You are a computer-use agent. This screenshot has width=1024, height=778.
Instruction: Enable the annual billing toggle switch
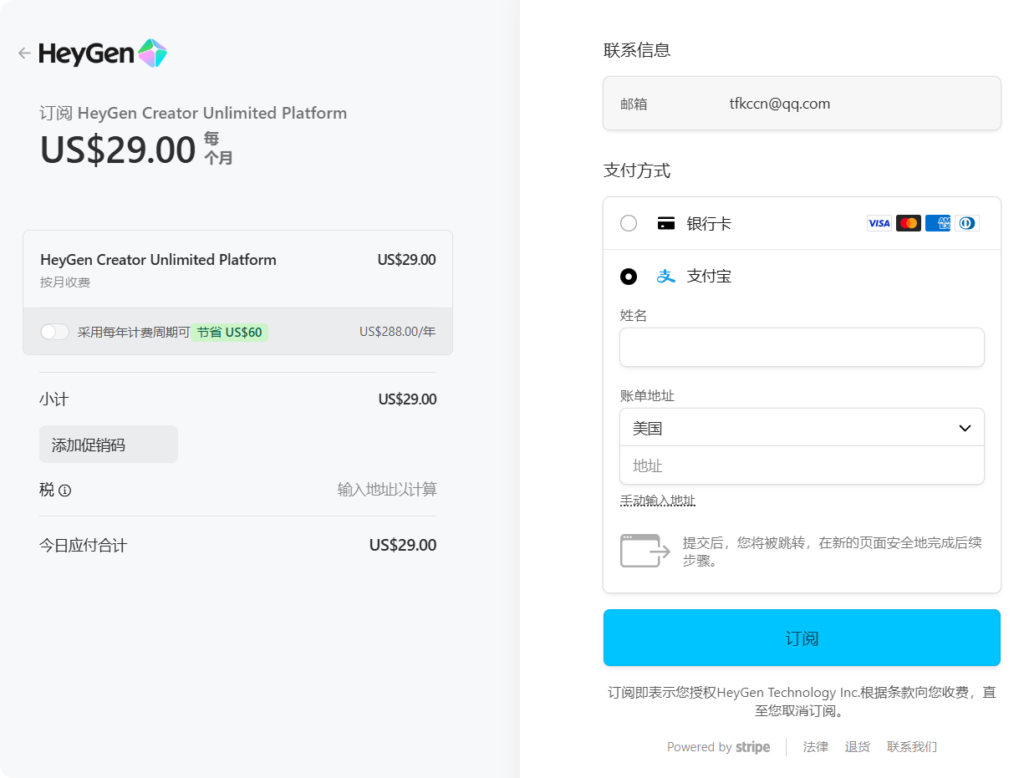(x=55, y=332)
